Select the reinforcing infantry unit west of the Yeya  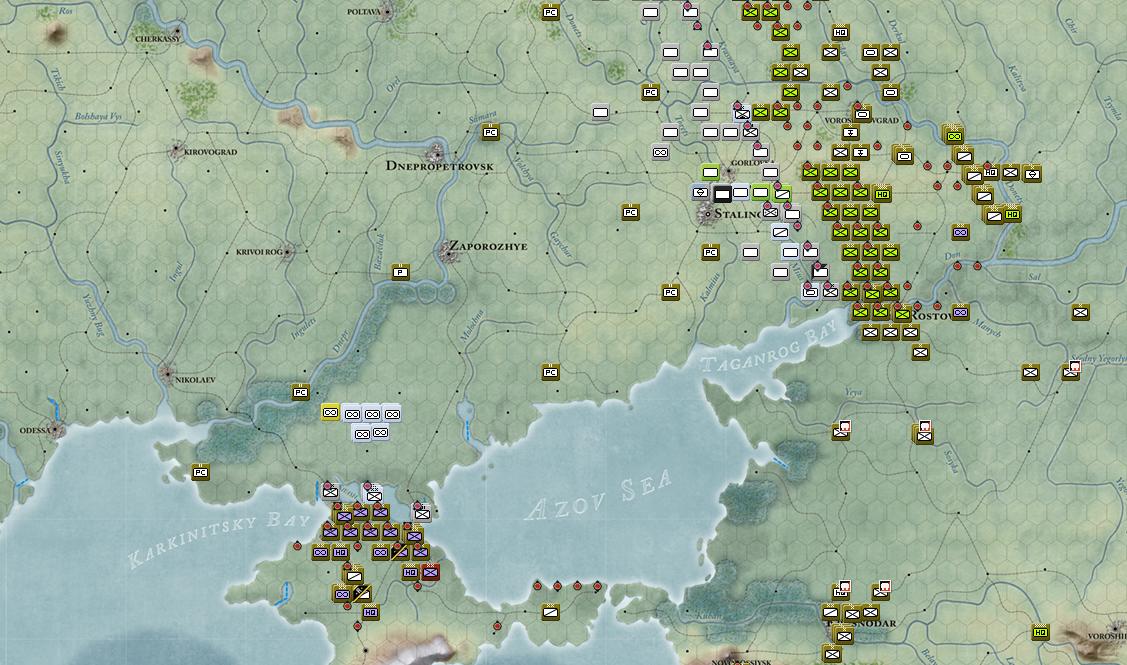pyautogui.click(x=841, y=432)
